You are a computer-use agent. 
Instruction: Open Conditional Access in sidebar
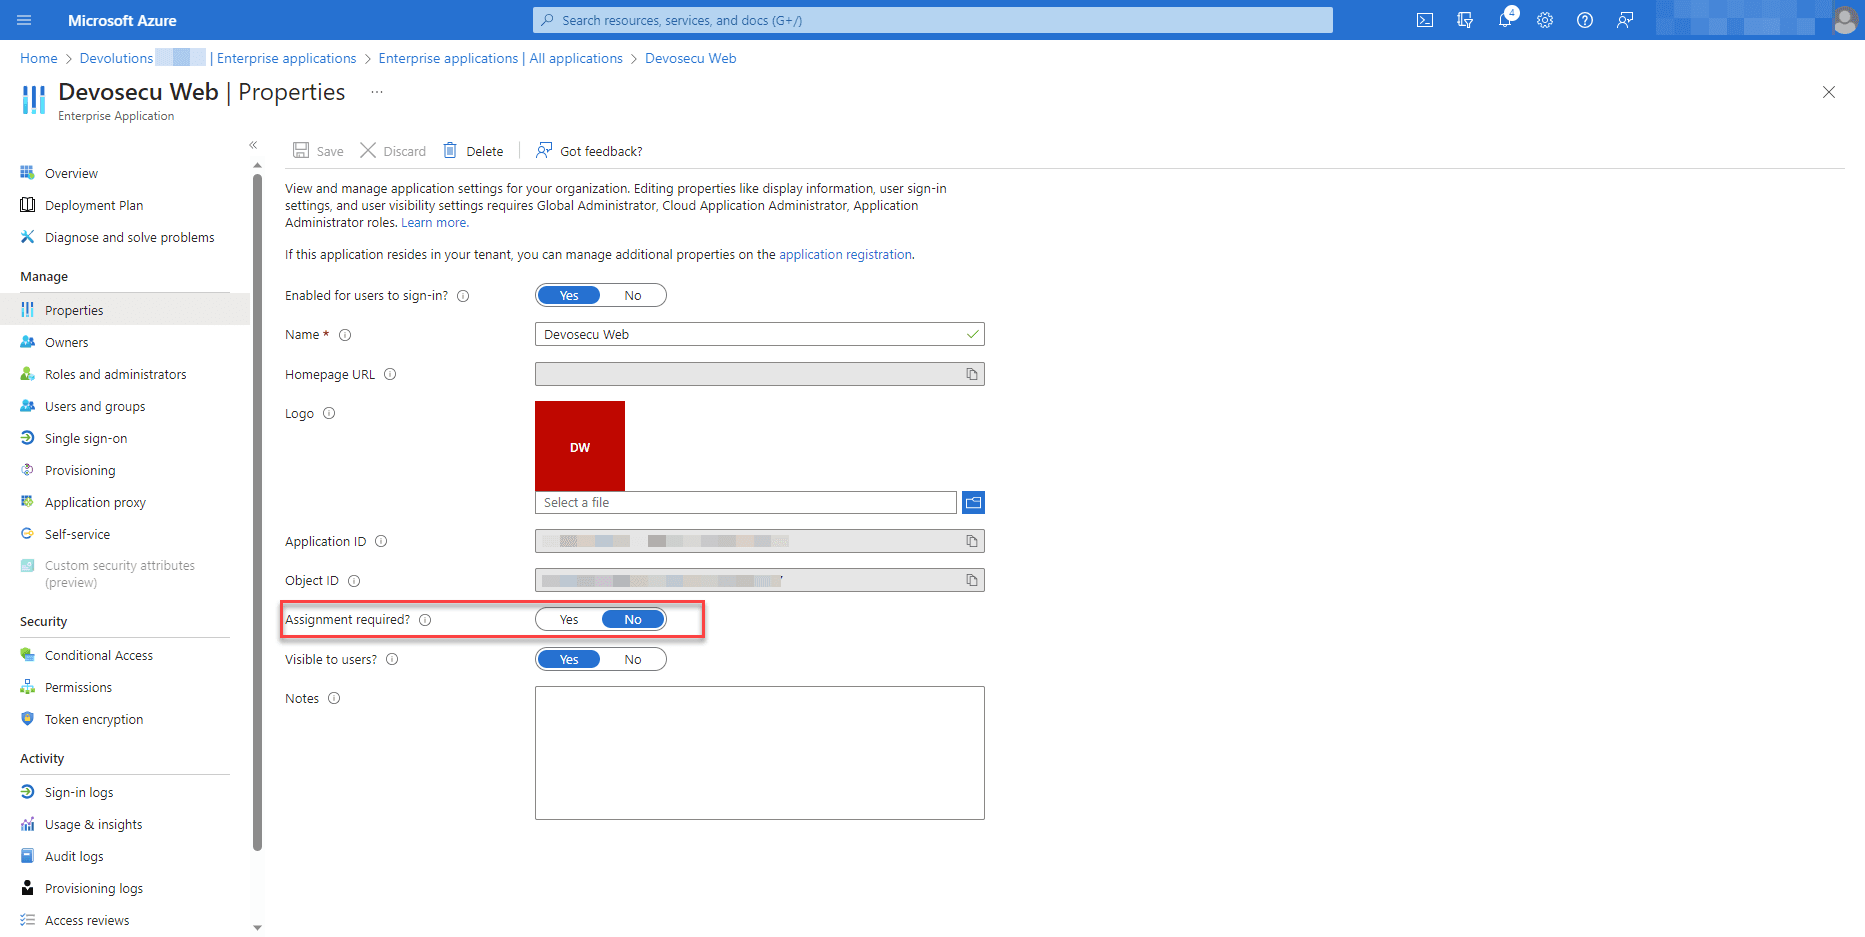98,656
